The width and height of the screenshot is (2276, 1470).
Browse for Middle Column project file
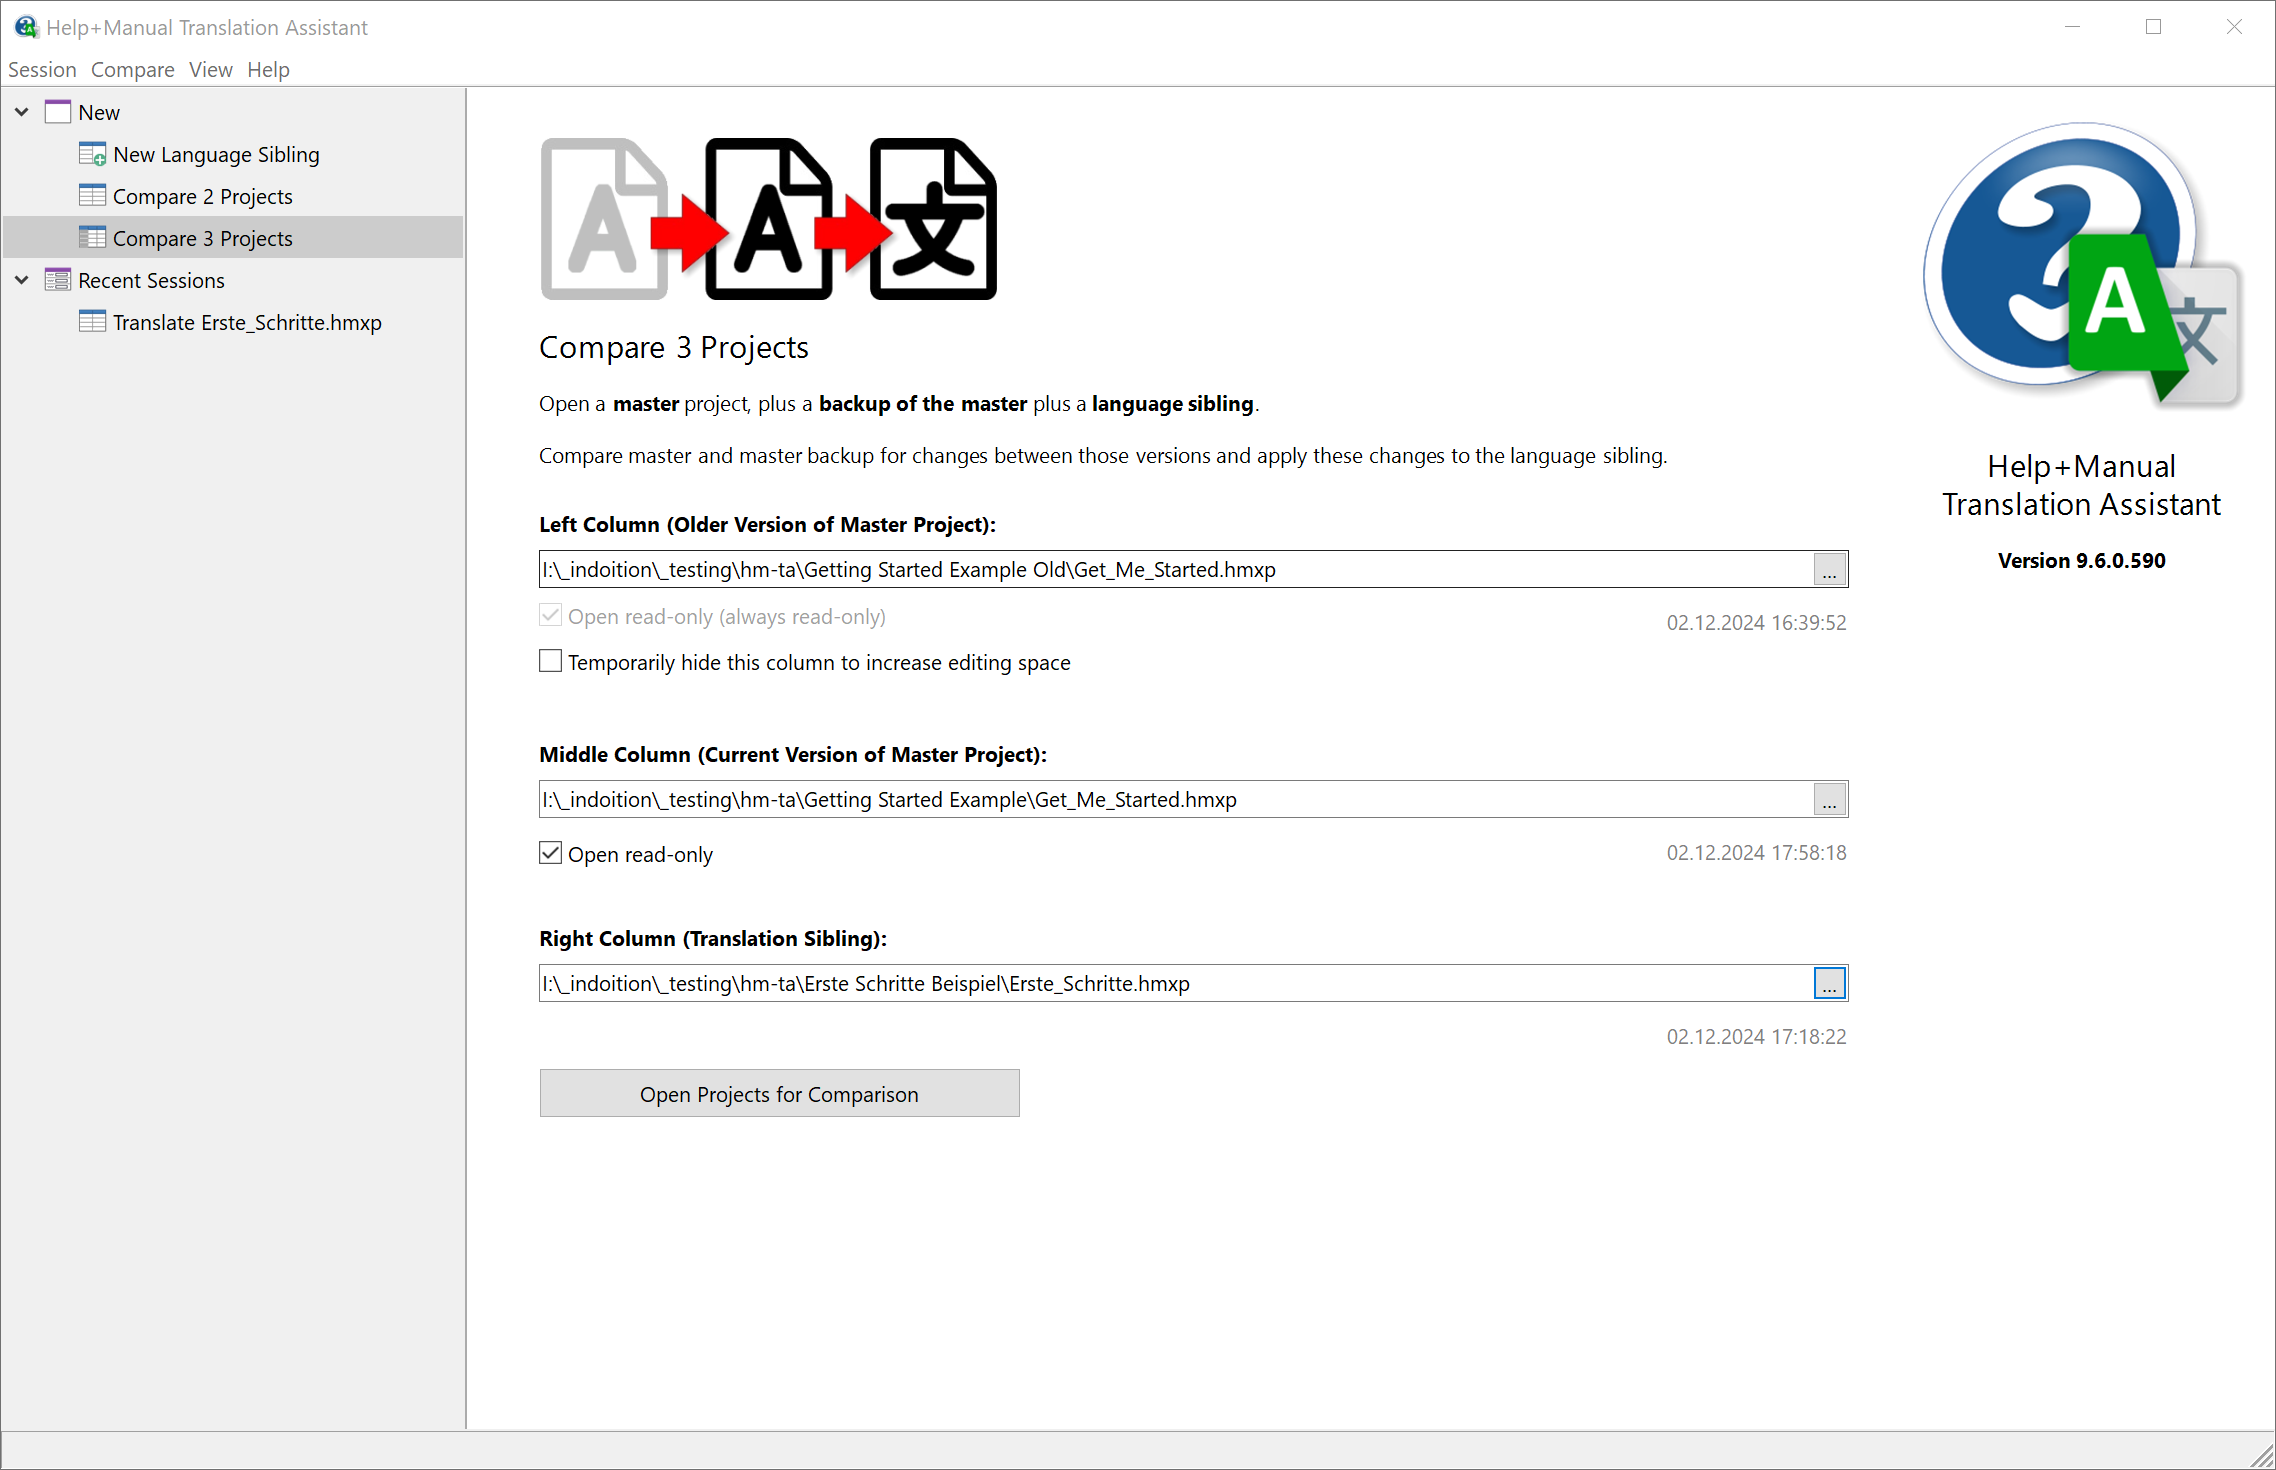[x=1829, y=800]
